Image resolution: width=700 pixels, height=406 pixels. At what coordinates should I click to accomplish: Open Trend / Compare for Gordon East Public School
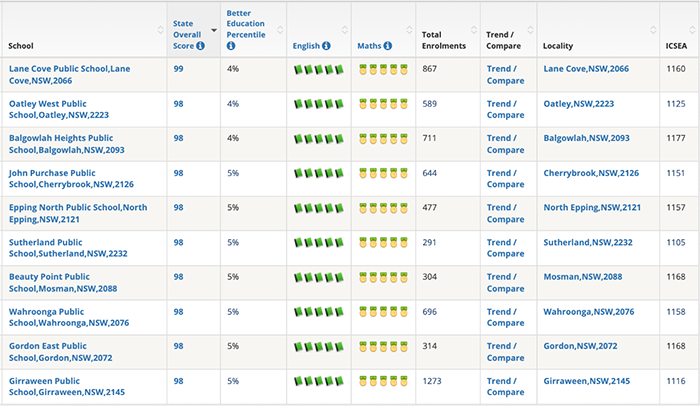[x=505, y=352]
